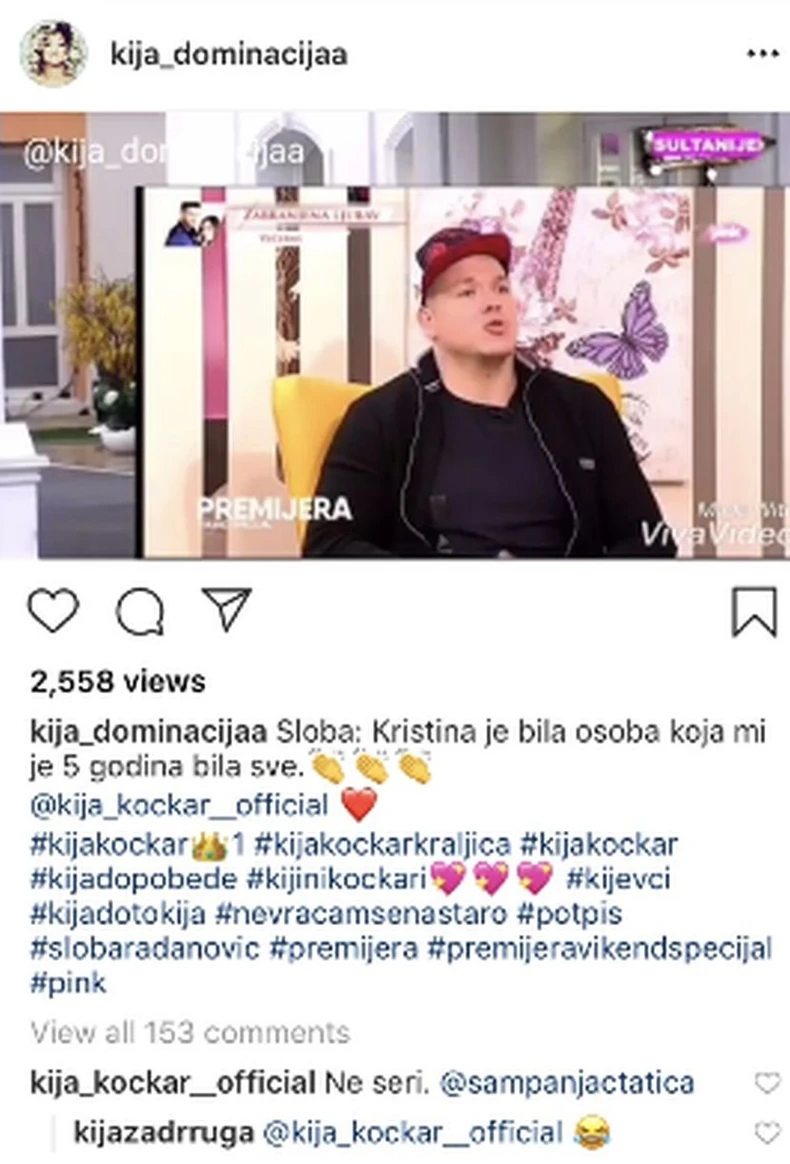
Task: Open the kija_dominacijaa username in the header
Action: [229, 54]
